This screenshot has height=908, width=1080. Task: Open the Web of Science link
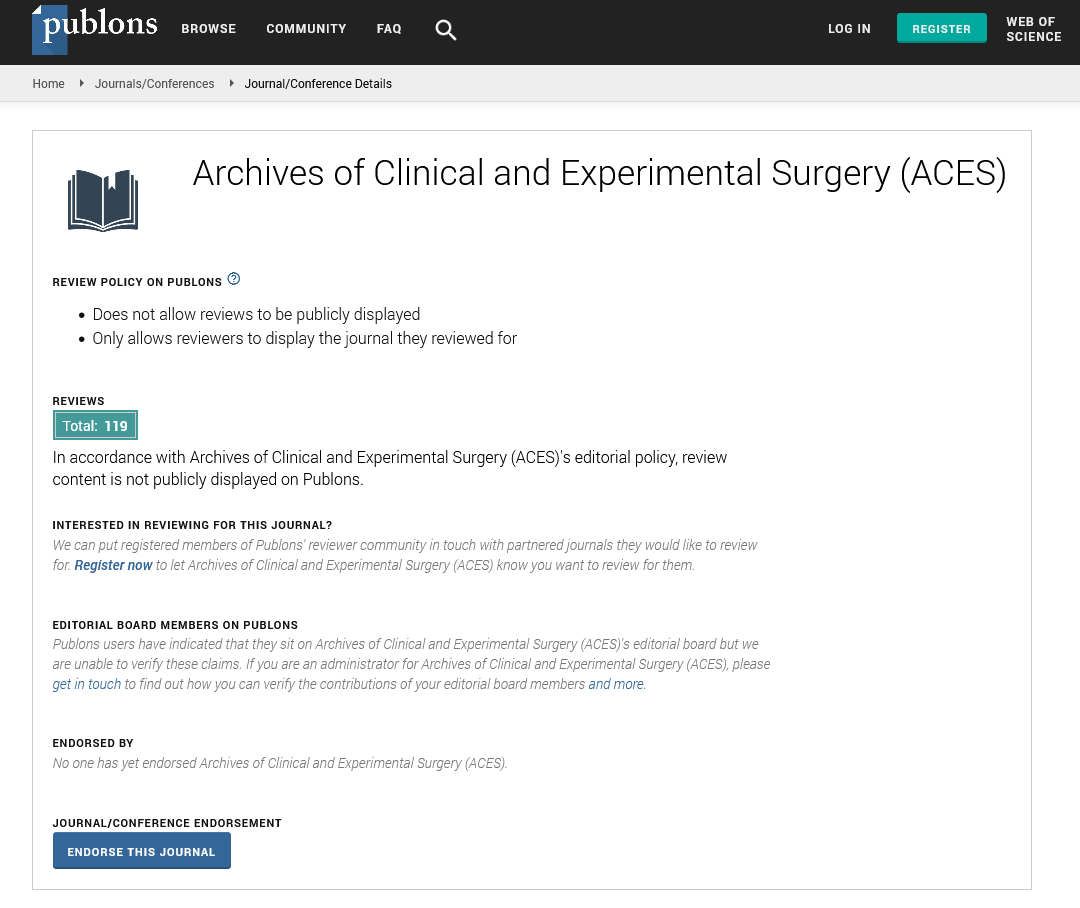click(x=1033, y=29)
